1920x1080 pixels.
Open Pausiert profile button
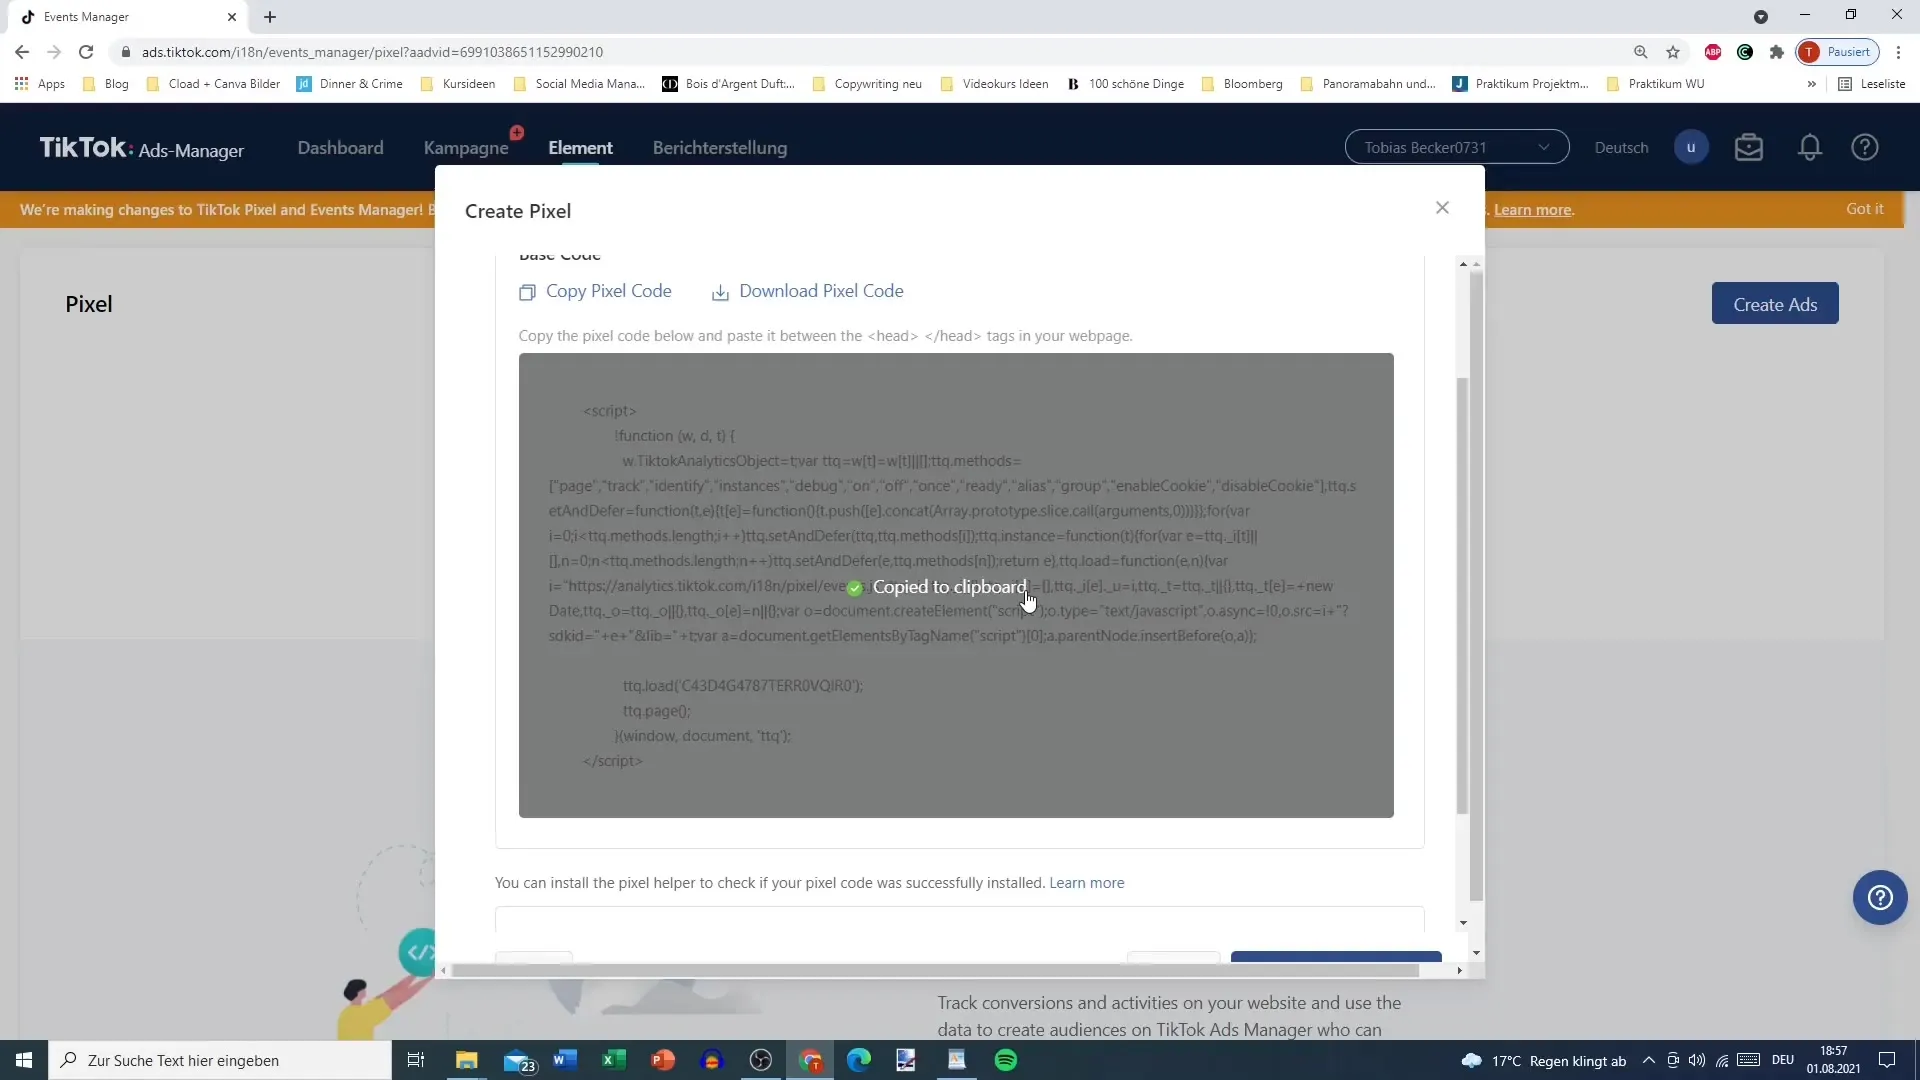point(1837,52)
